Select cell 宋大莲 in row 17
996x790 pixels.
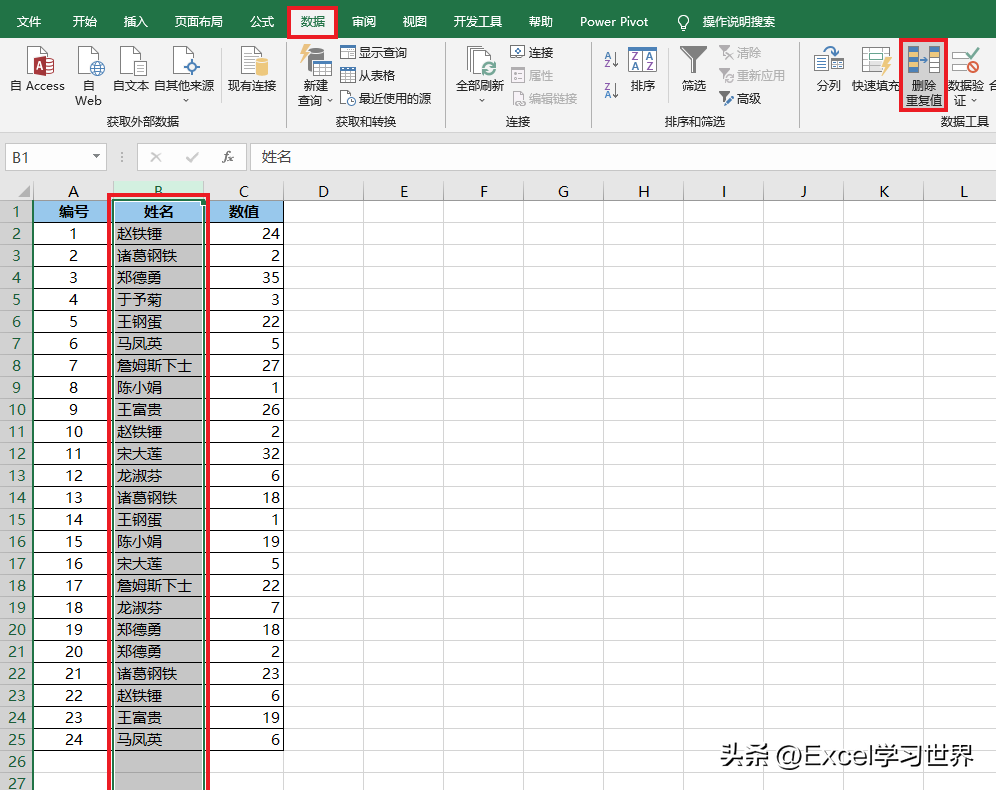click(158, 563)
